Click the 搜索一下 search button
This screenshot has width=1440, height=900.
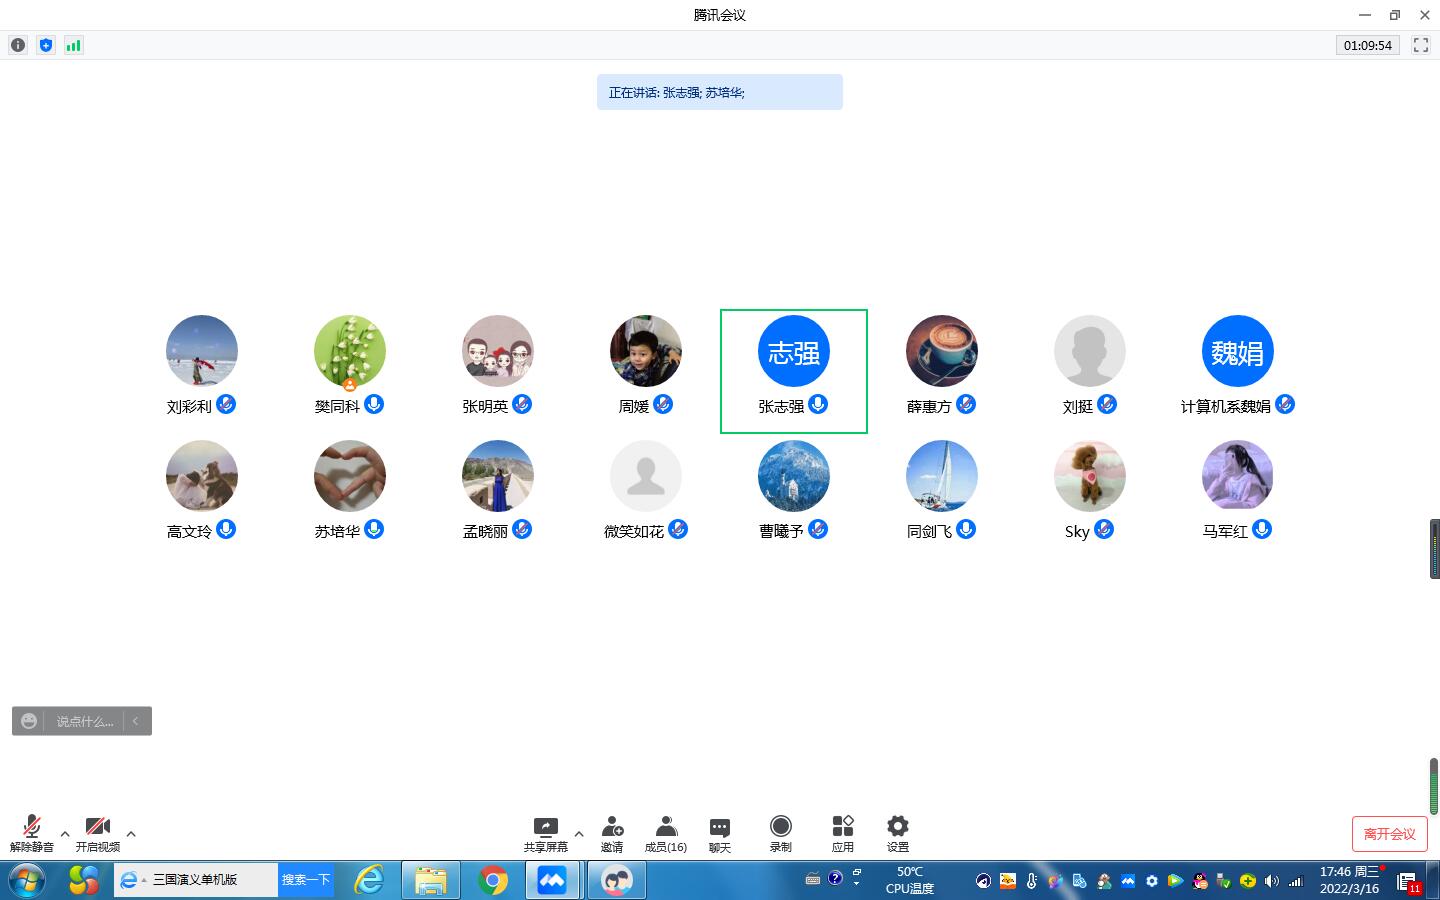(x=306, y=880)
